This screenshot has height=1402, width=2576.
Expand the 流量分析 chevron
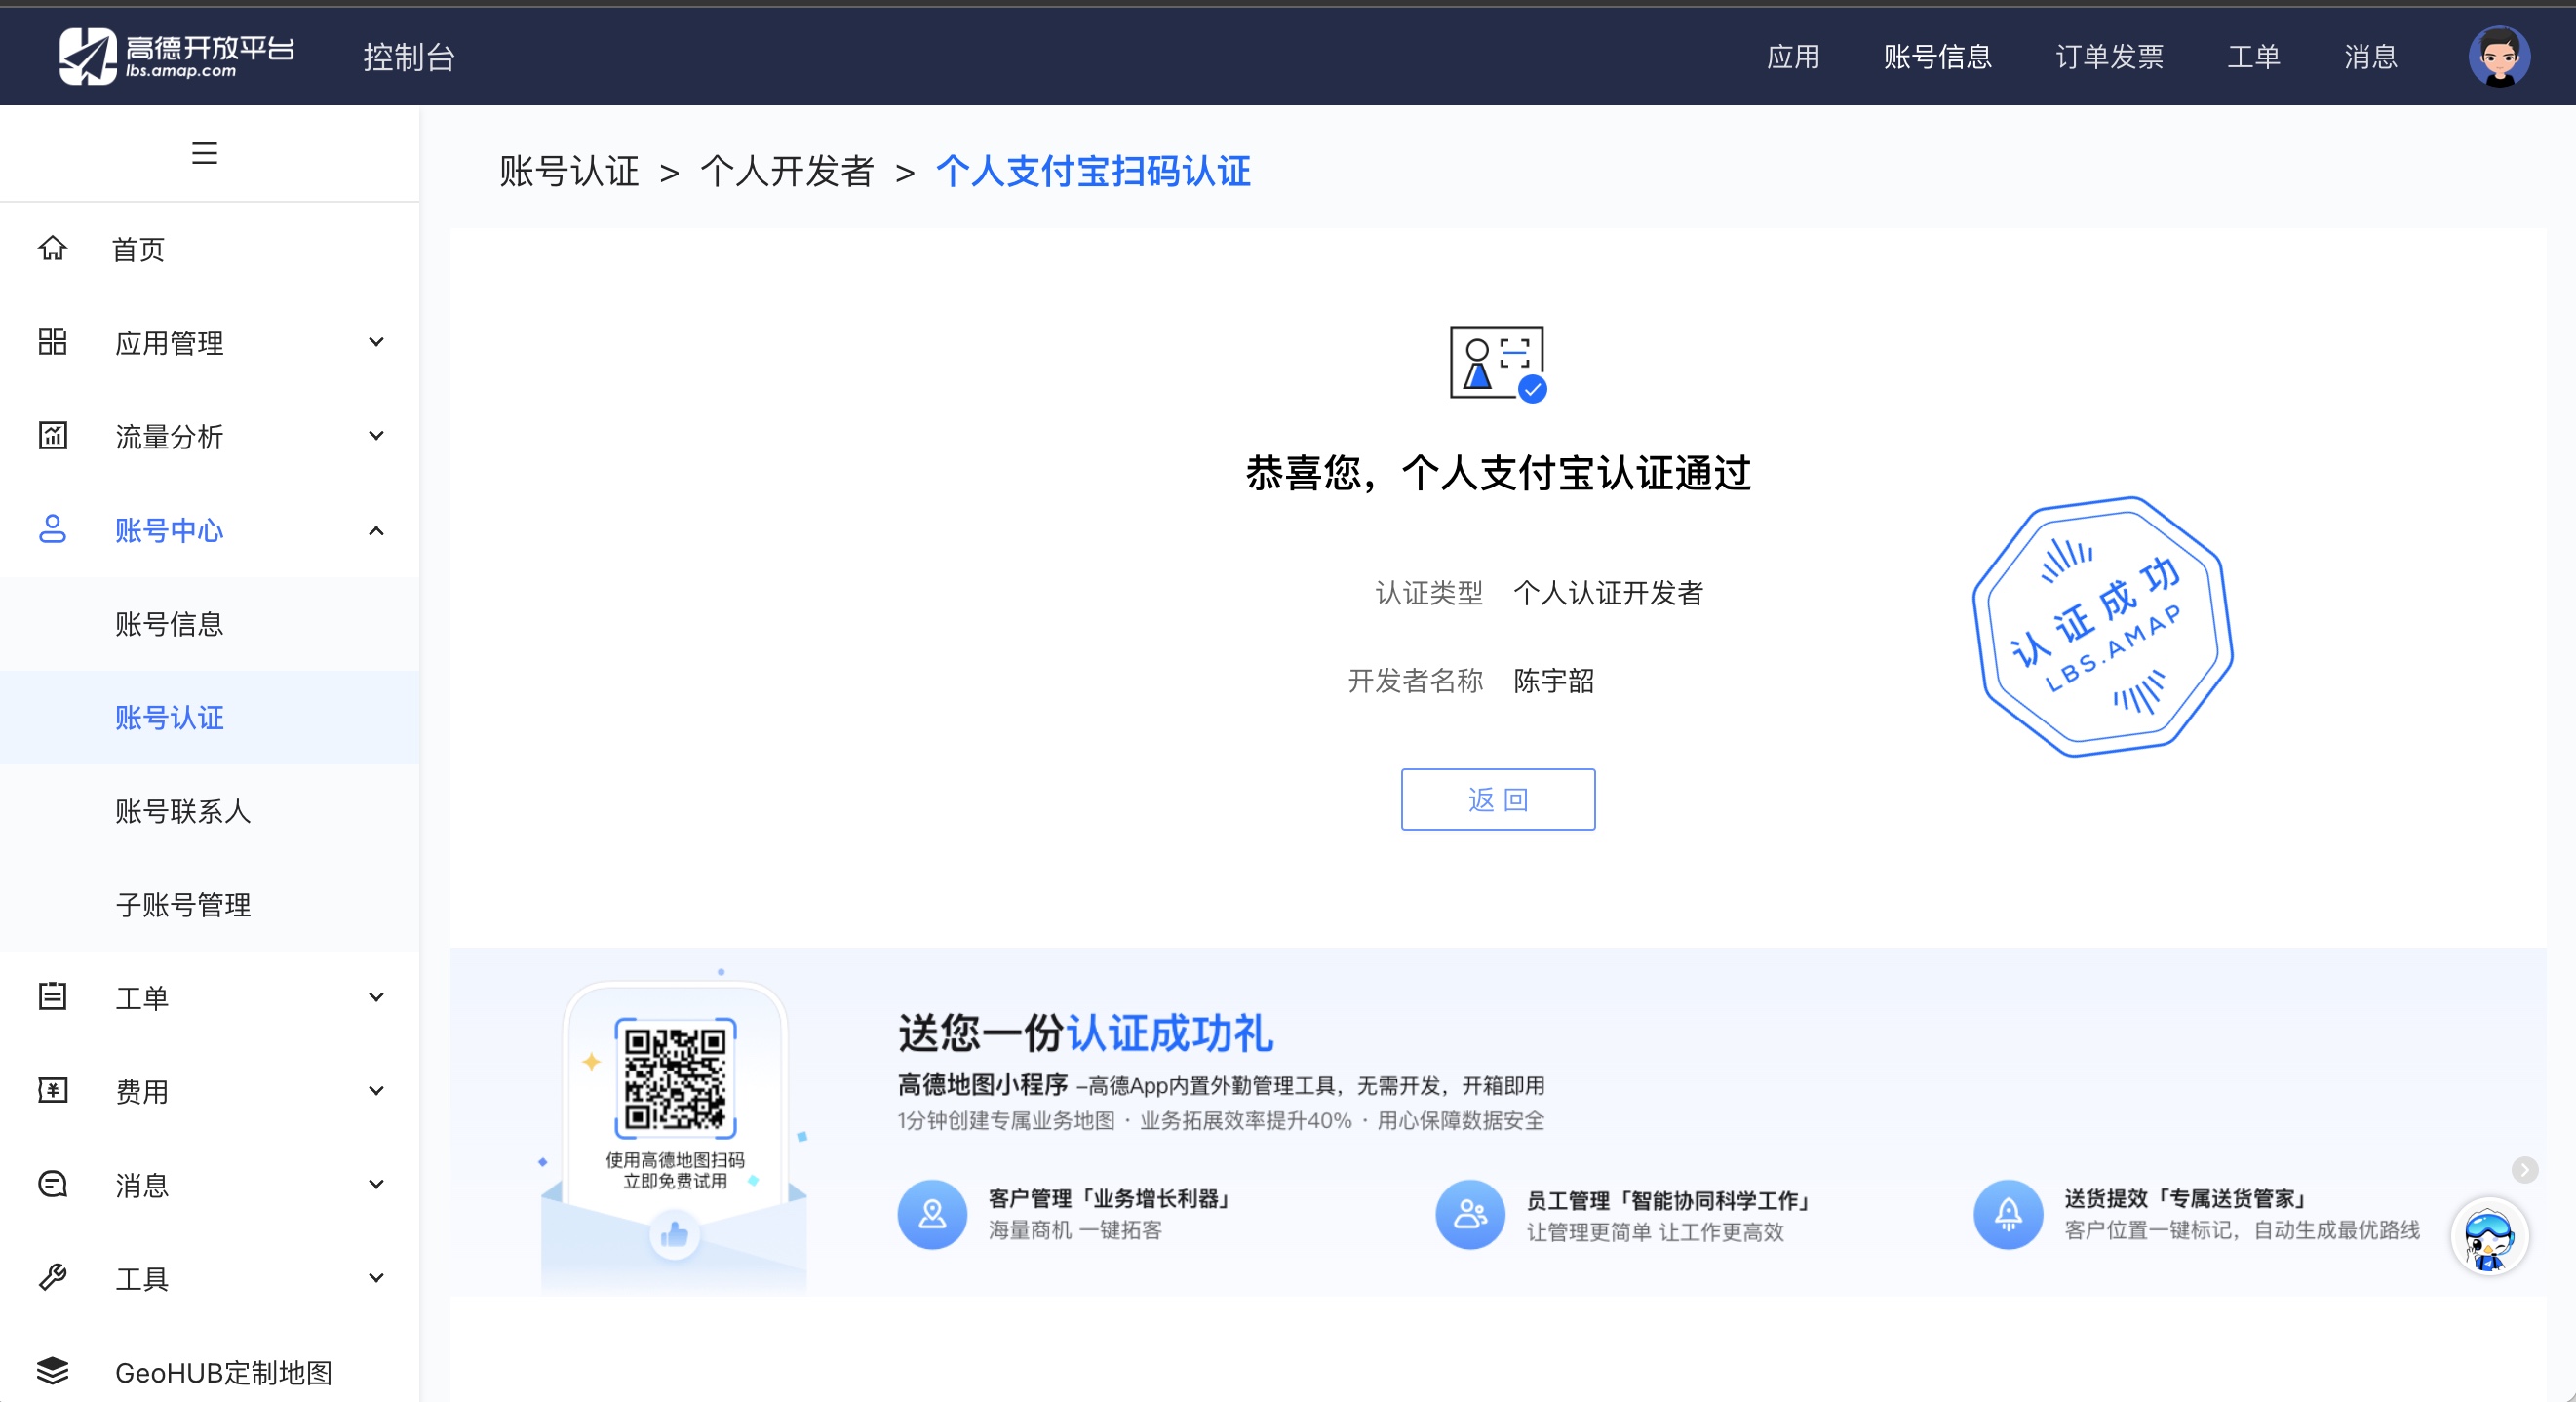click(376, 436)
